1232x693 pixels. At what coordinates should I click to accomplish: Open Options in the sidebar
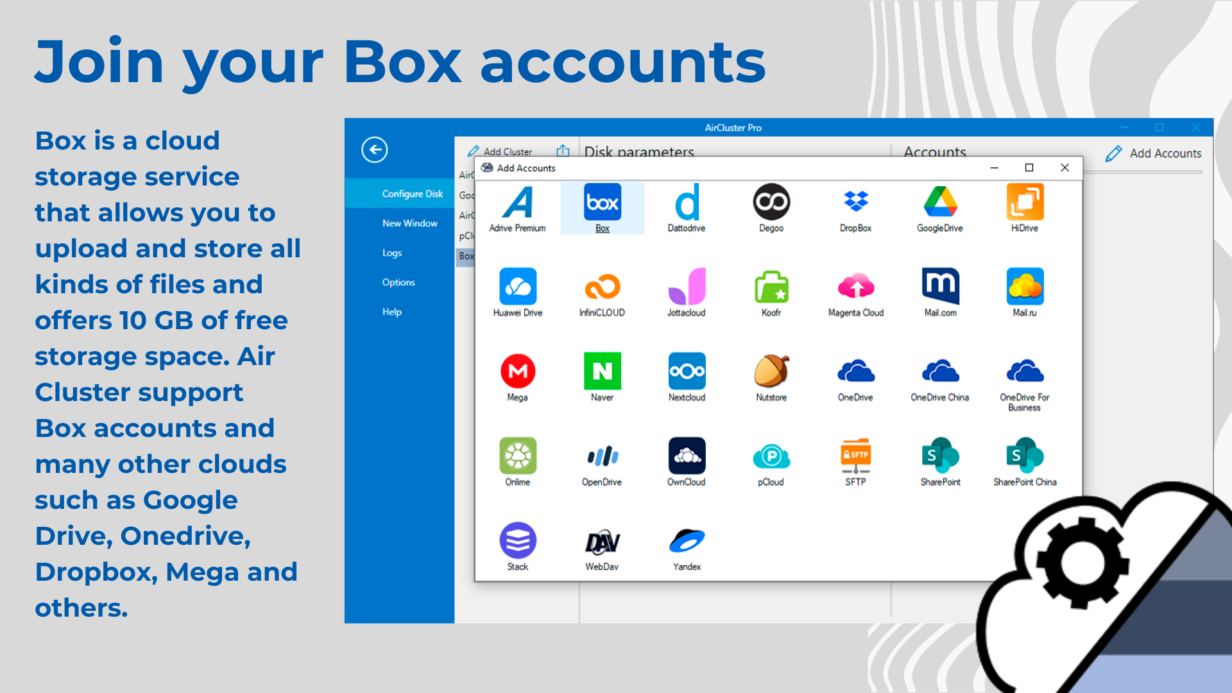coord(400,282)
